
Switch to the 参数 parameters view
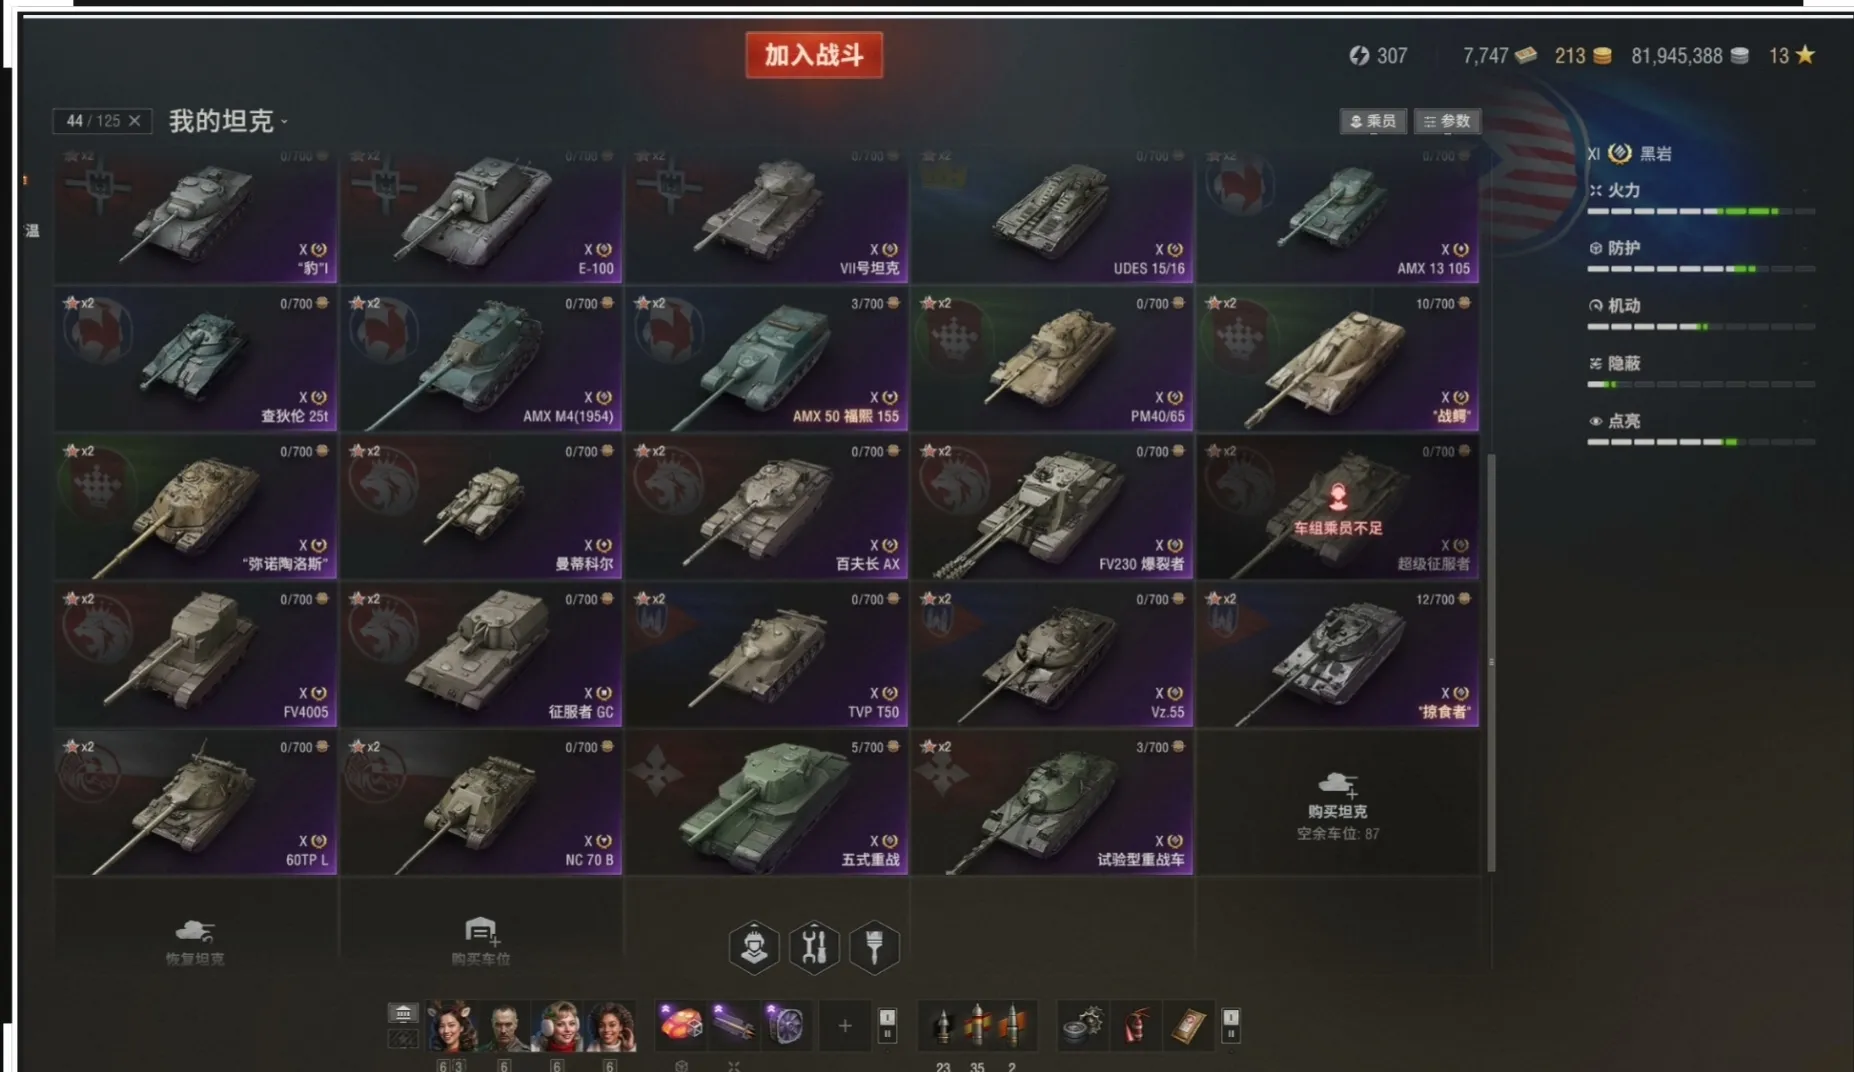coord(1447,121)
